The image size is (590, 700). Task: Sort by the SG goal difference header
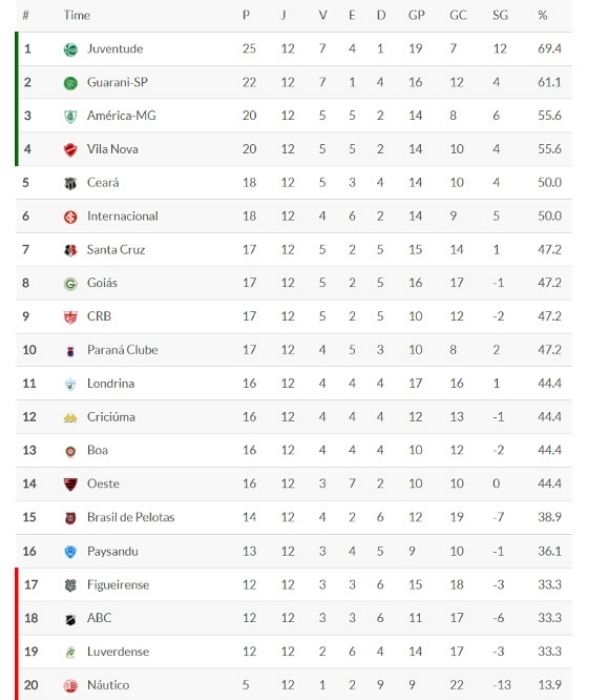[500, 15]
